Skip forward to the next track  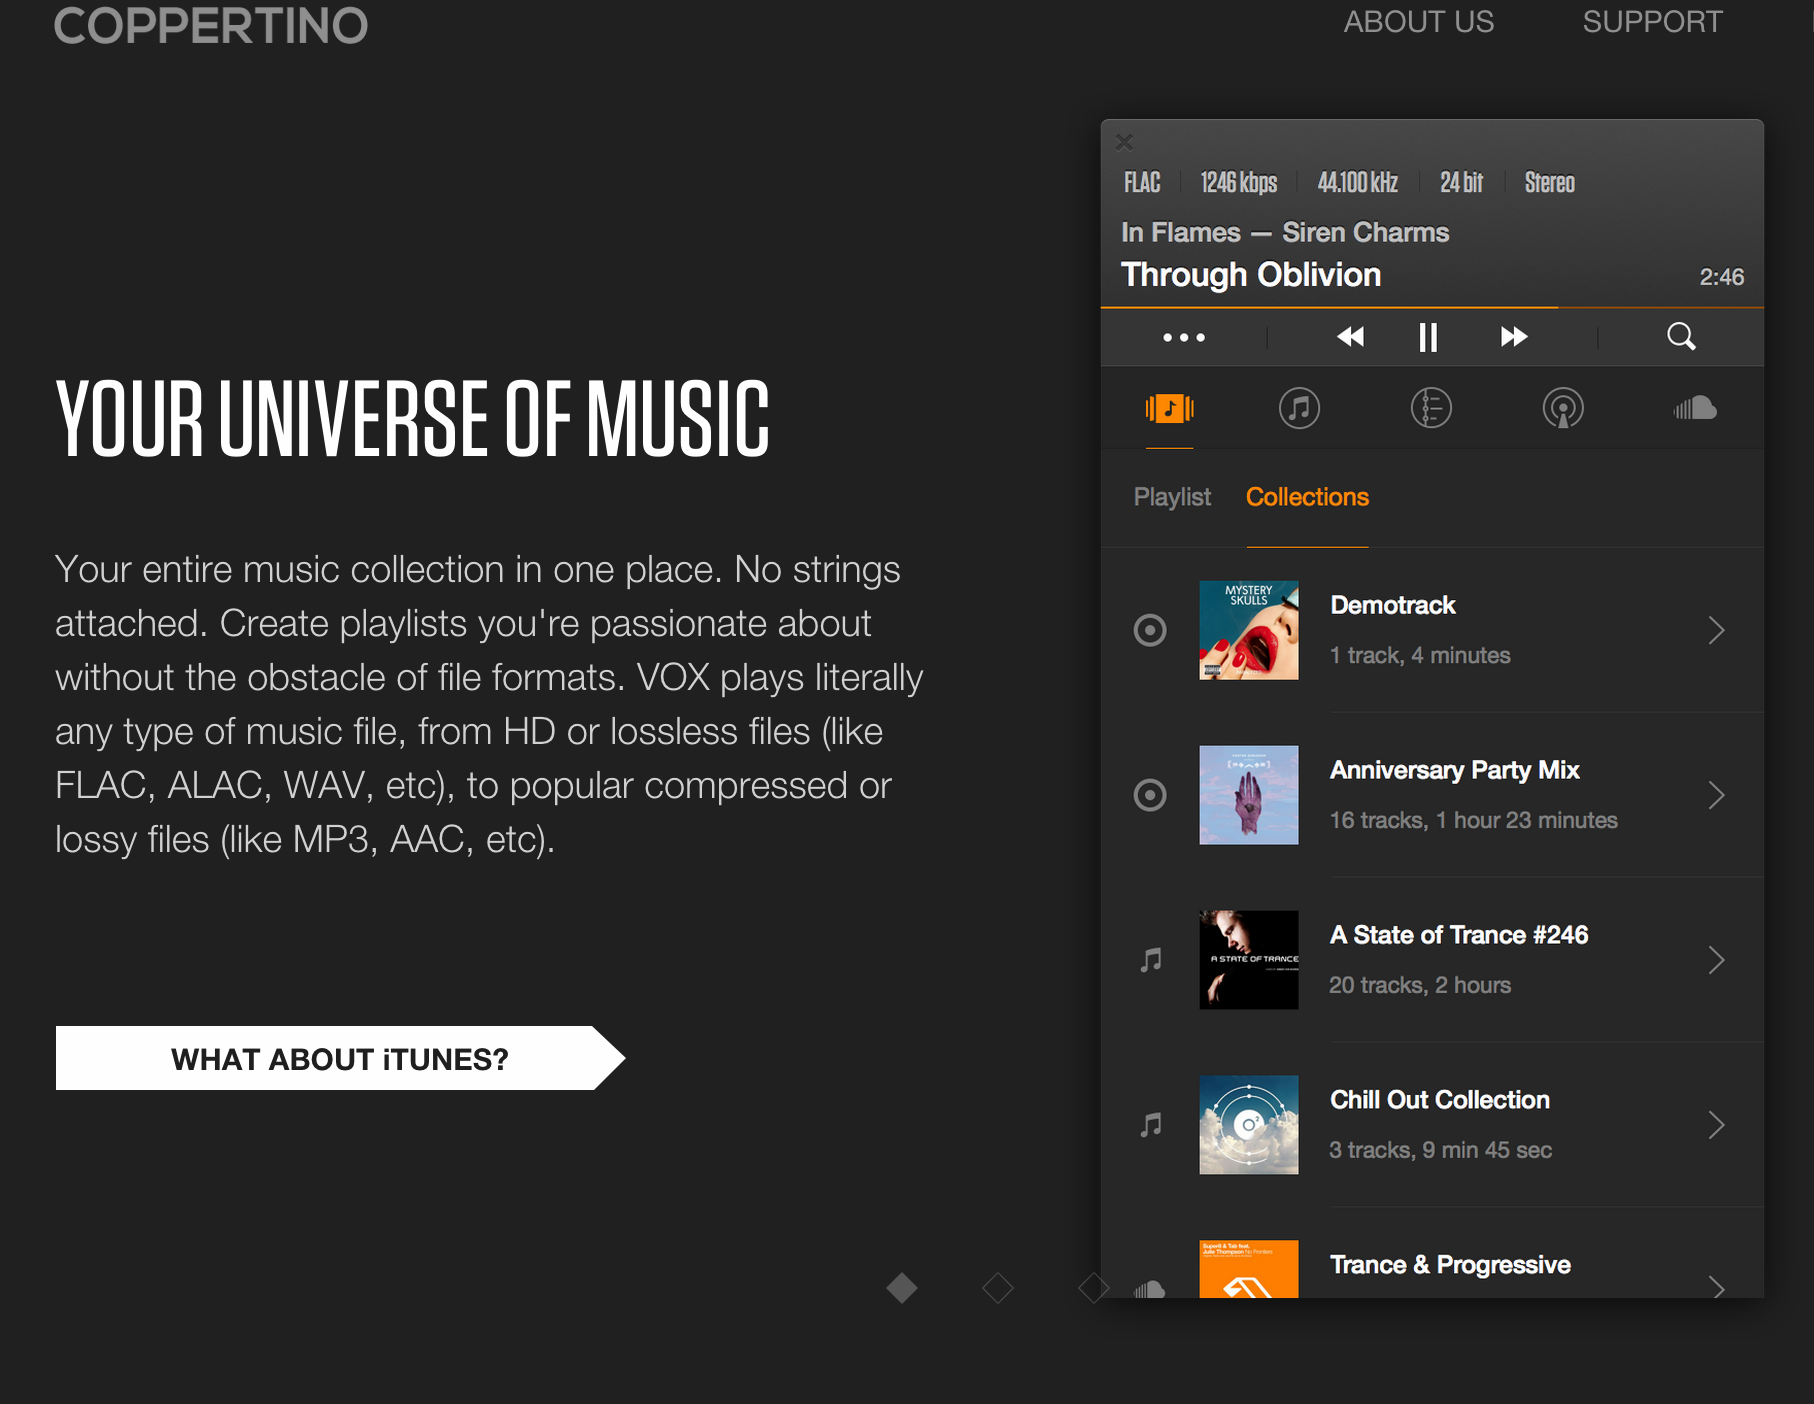(1514, 337)
